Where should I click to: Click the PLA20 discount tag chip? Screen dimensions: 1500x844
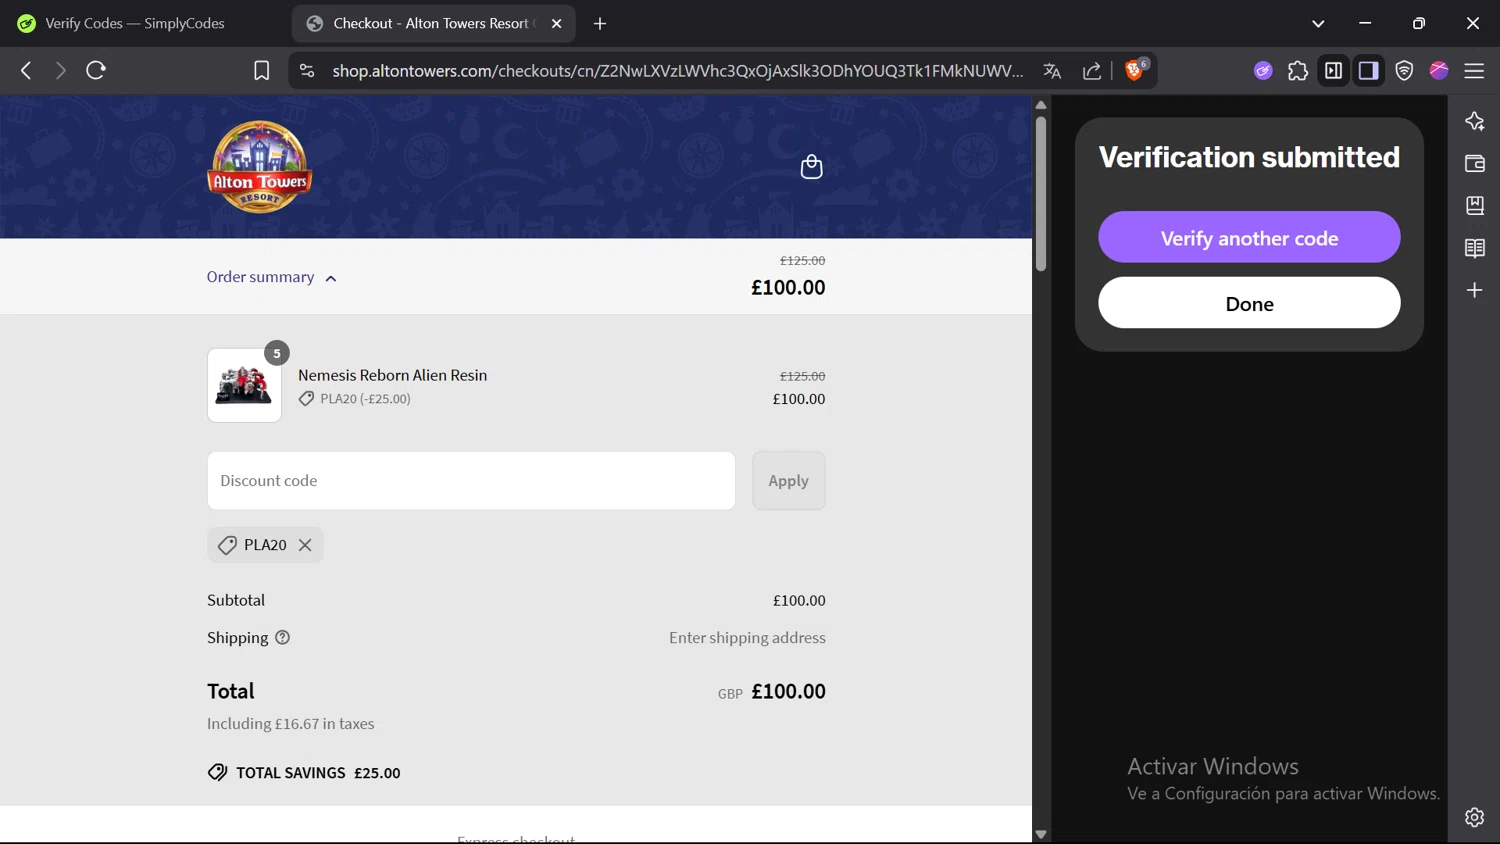(x=265, y=545)
